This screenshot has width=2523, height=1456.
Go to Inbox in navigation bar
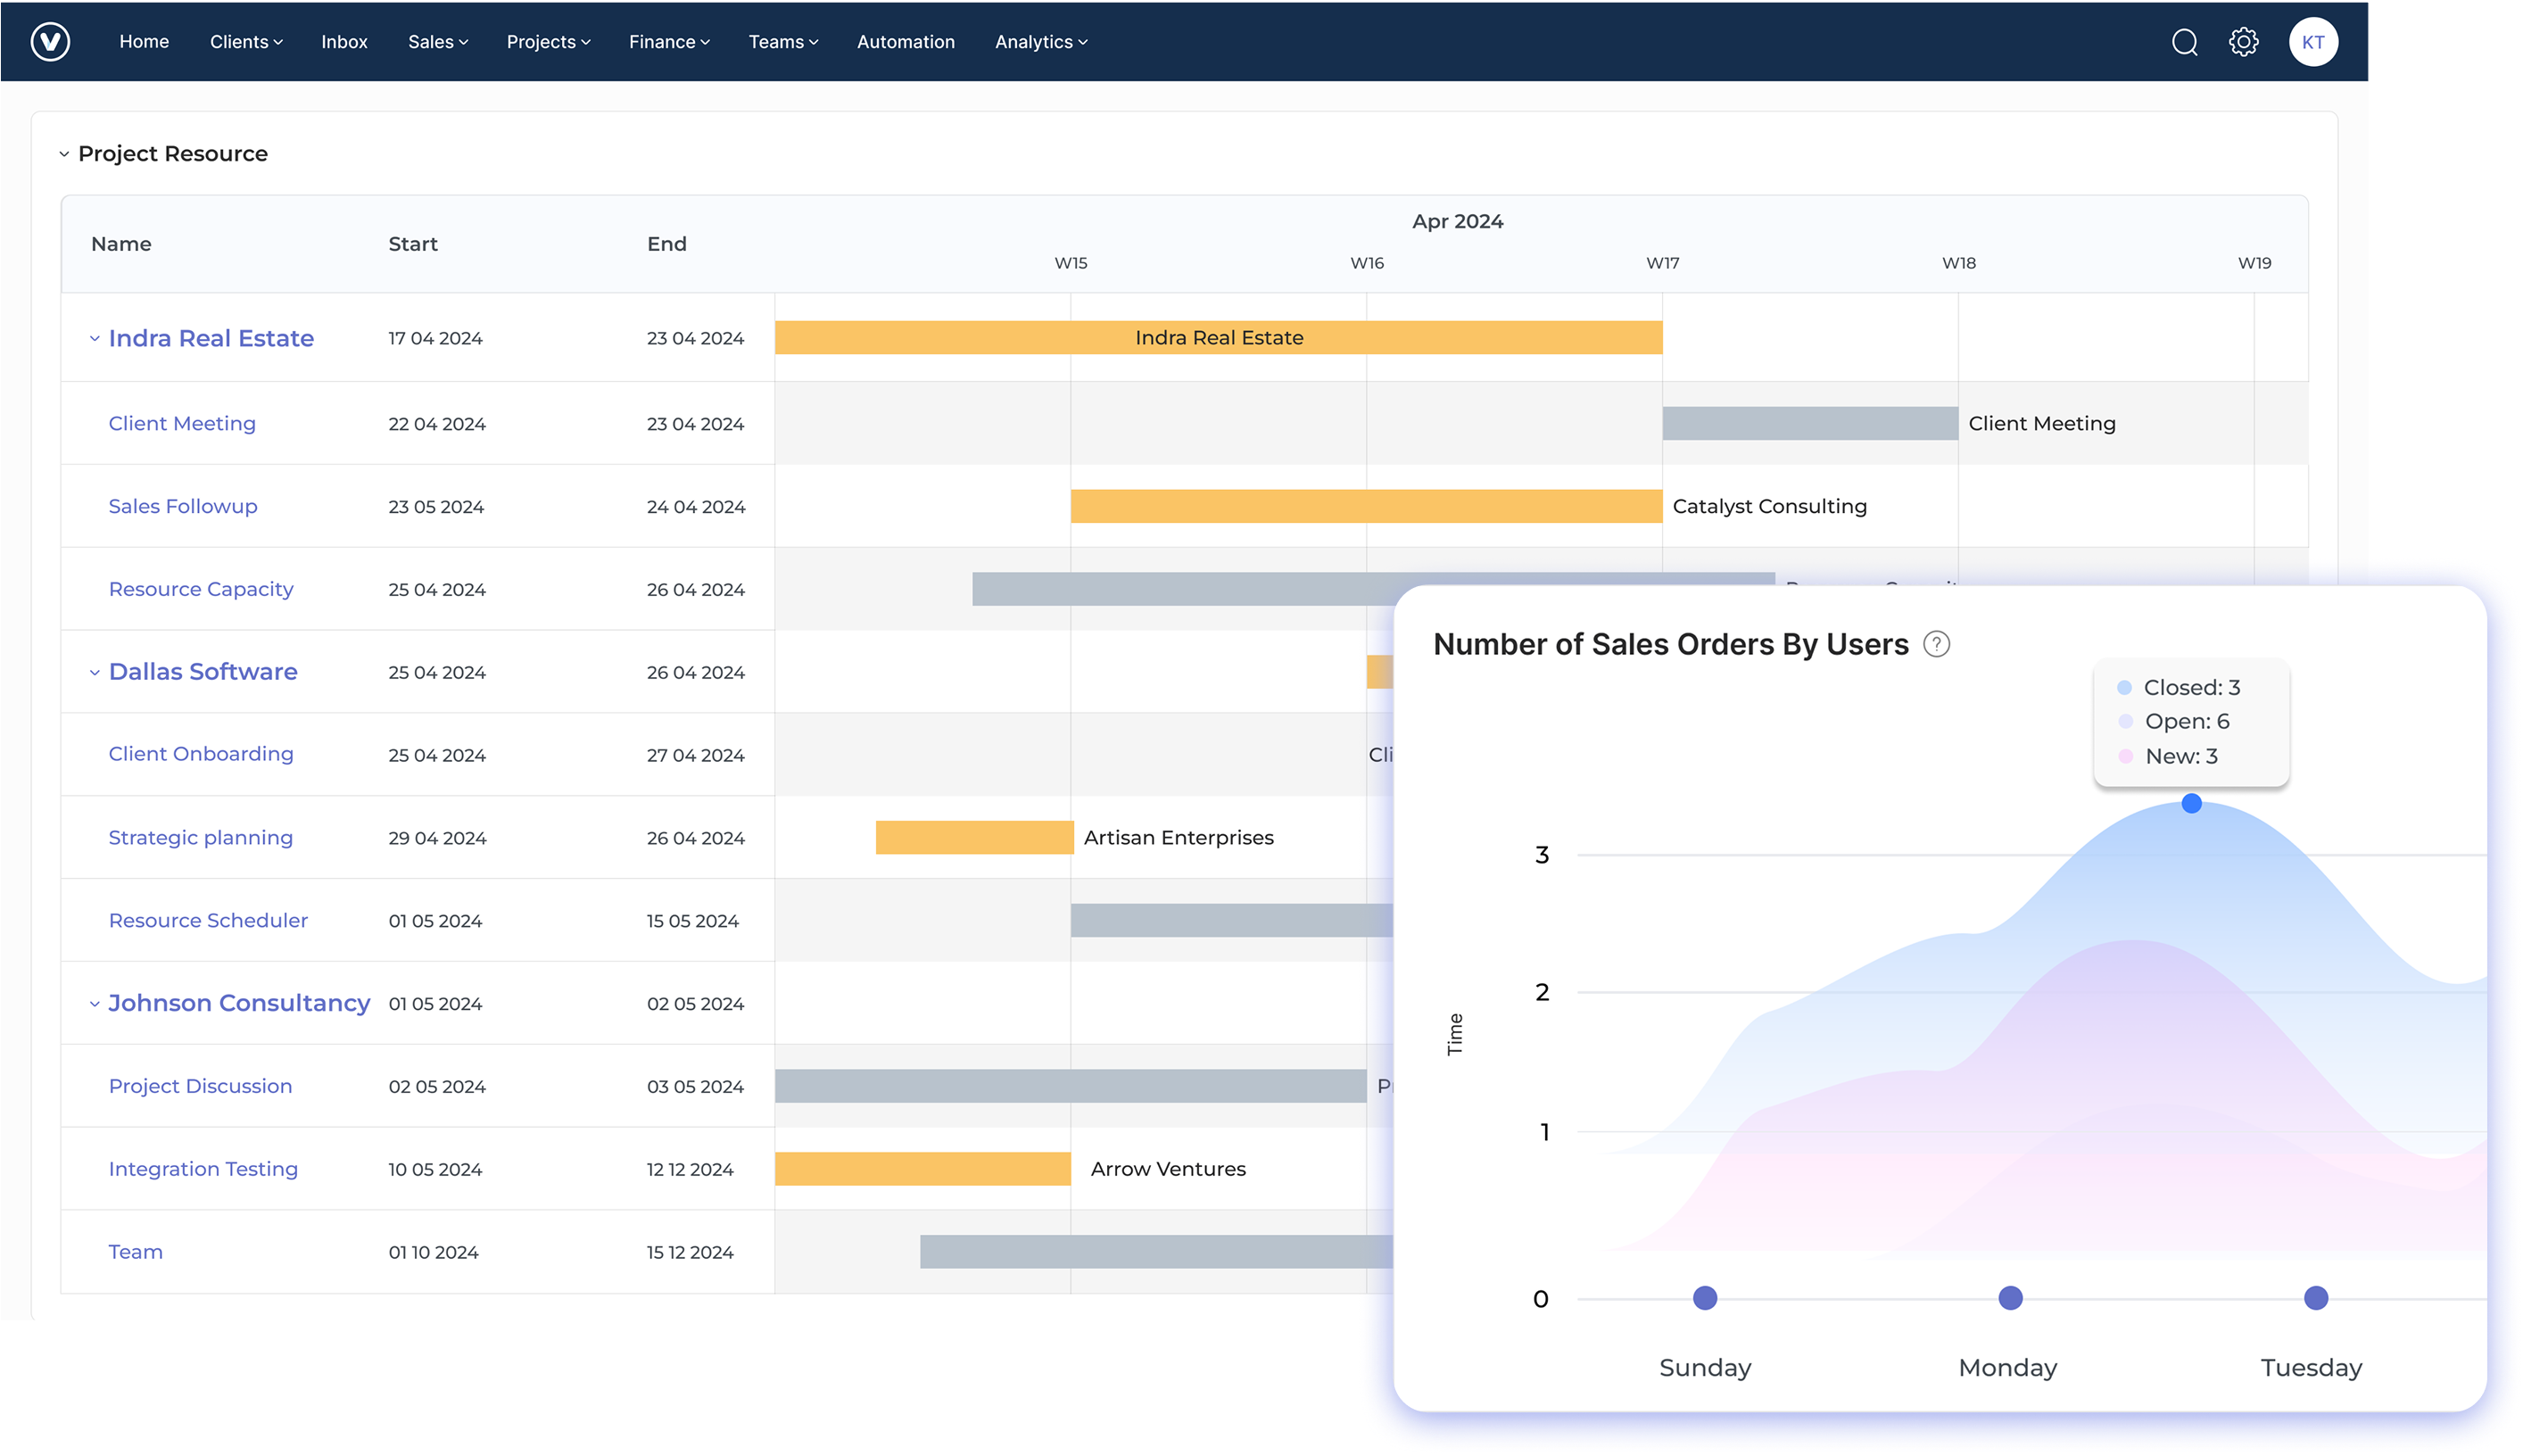tap(344, 42)
